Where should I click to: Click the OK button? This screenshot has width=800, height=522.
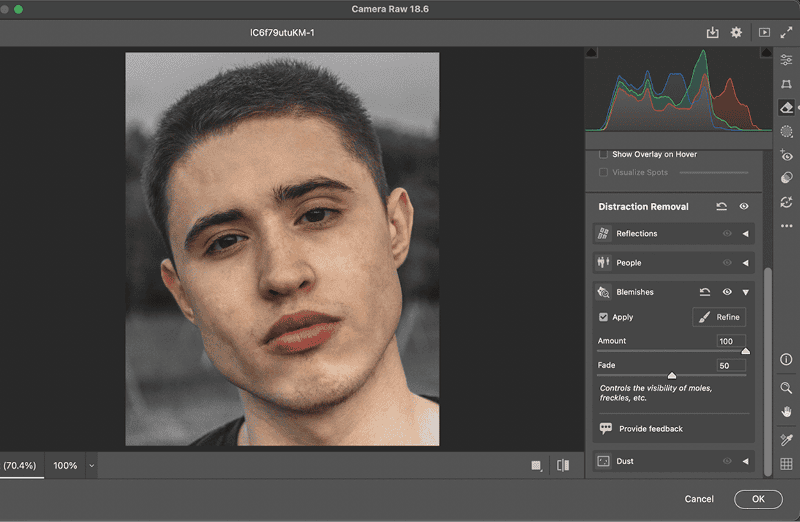758,499
